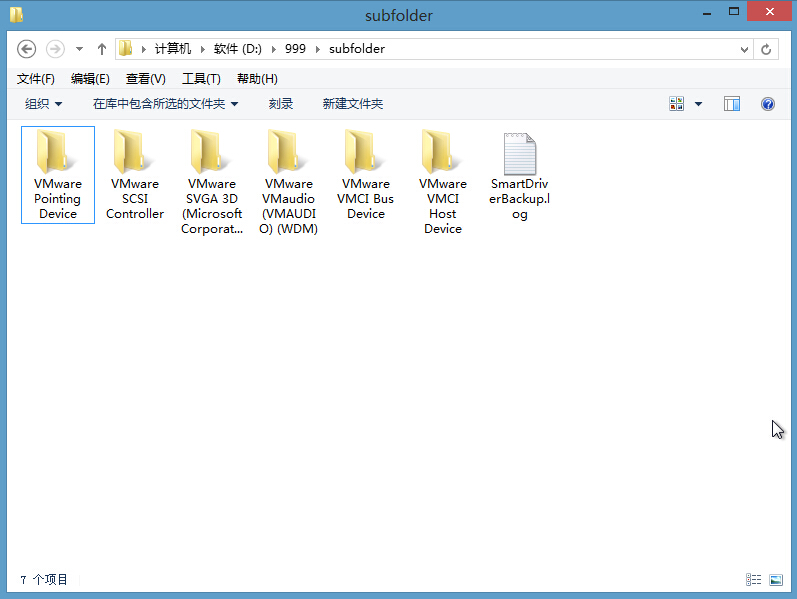Open the 组织 dropdown
This screenshot has width=797, height=599.
pos(43,104)
